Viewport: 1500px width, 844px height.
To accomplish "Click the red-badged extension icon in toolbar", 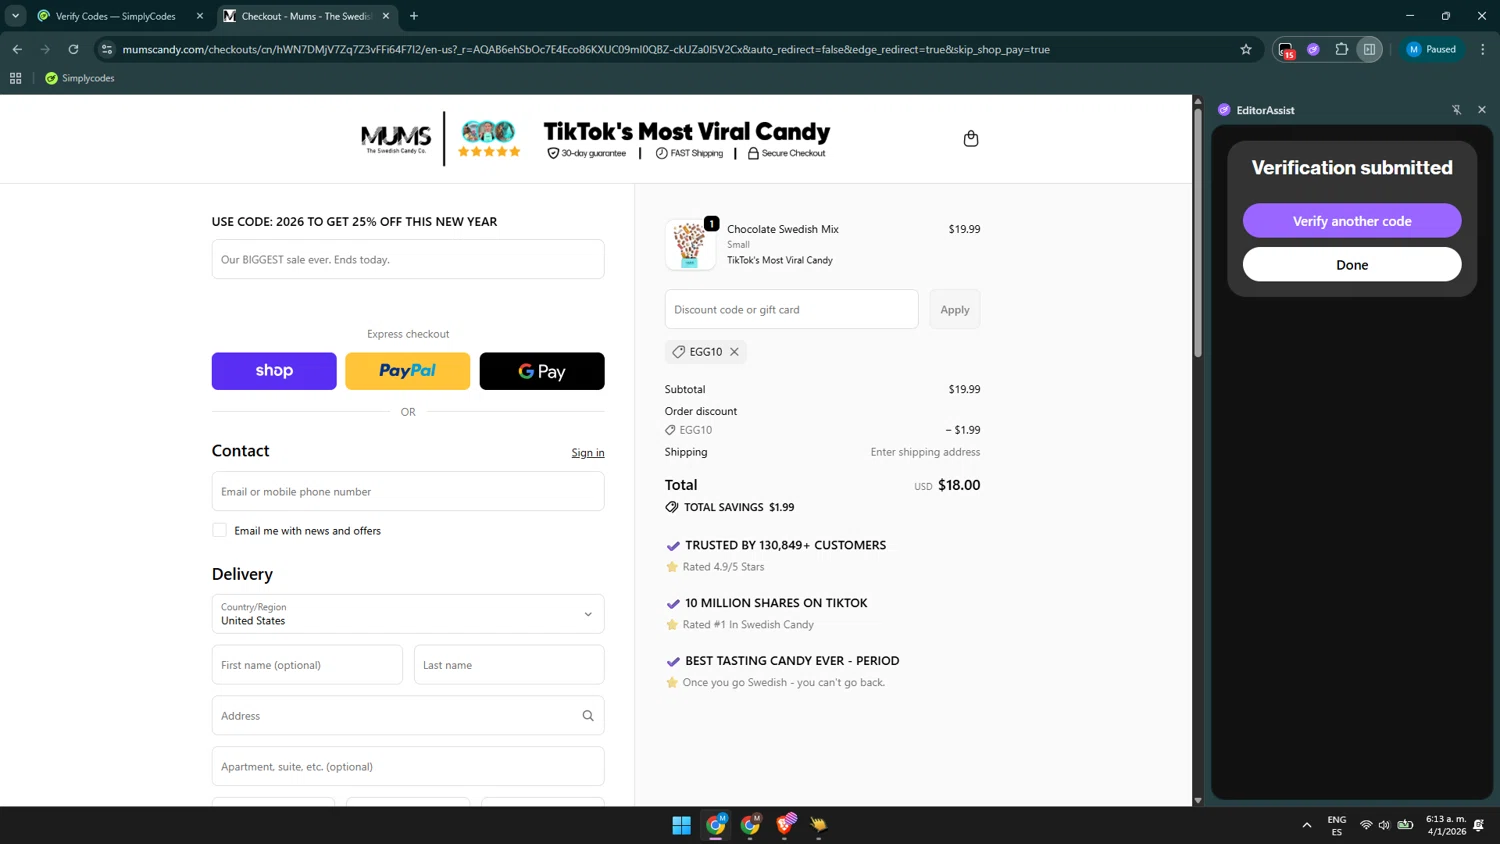I will point(1286,50).
